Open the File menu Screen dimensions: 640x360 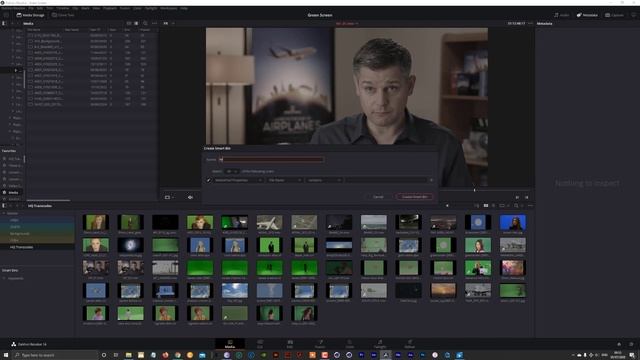[x=31, y=8]
